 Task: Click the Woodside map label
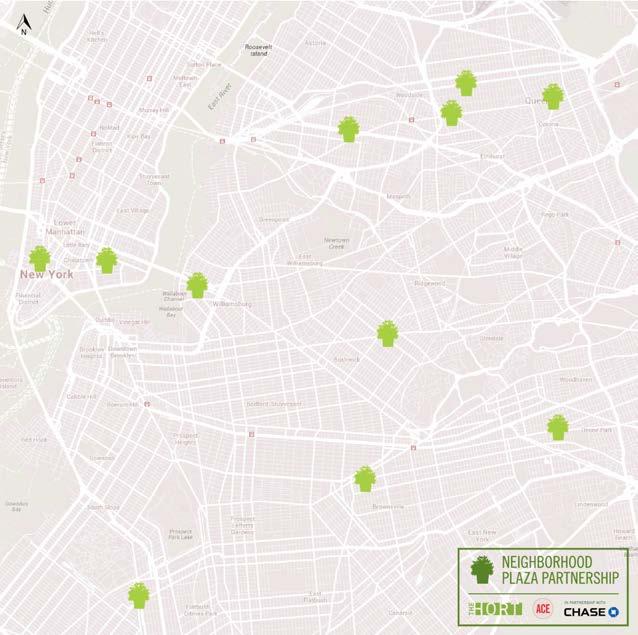click(409, 95)
